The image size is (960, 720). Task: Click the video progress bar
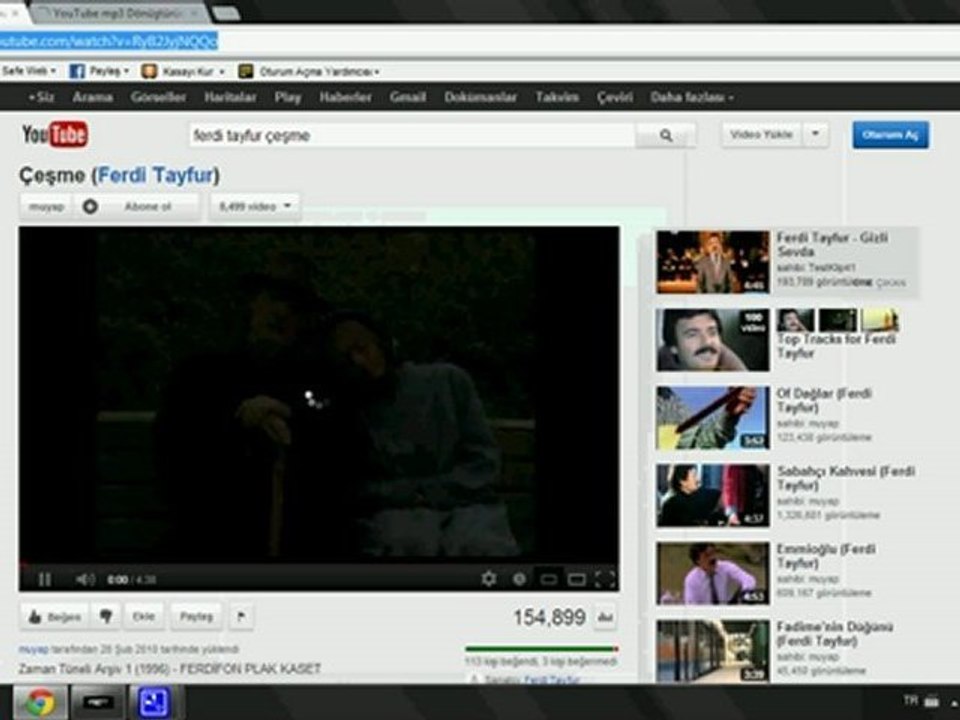coord(318,564)
